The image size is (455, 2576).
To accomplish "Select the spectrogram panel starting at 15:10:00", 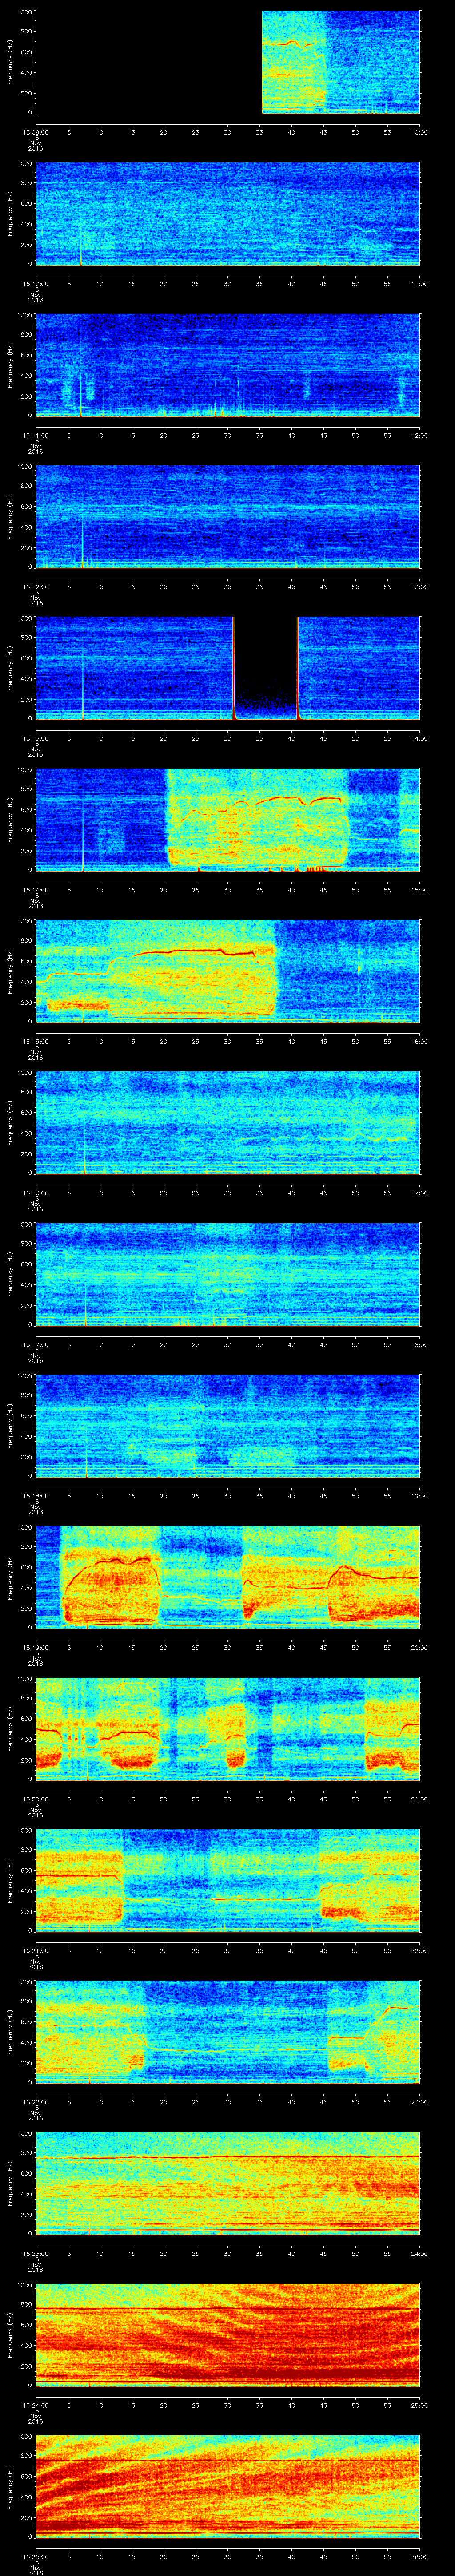I will click(x=228, y=213).
